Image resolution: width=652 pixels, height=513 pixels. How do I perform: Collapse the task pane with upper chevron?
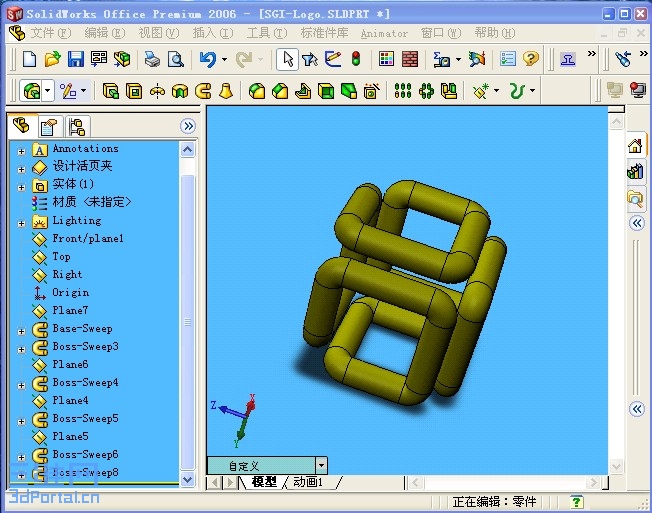pyautogui.click(x=637, y=223)
